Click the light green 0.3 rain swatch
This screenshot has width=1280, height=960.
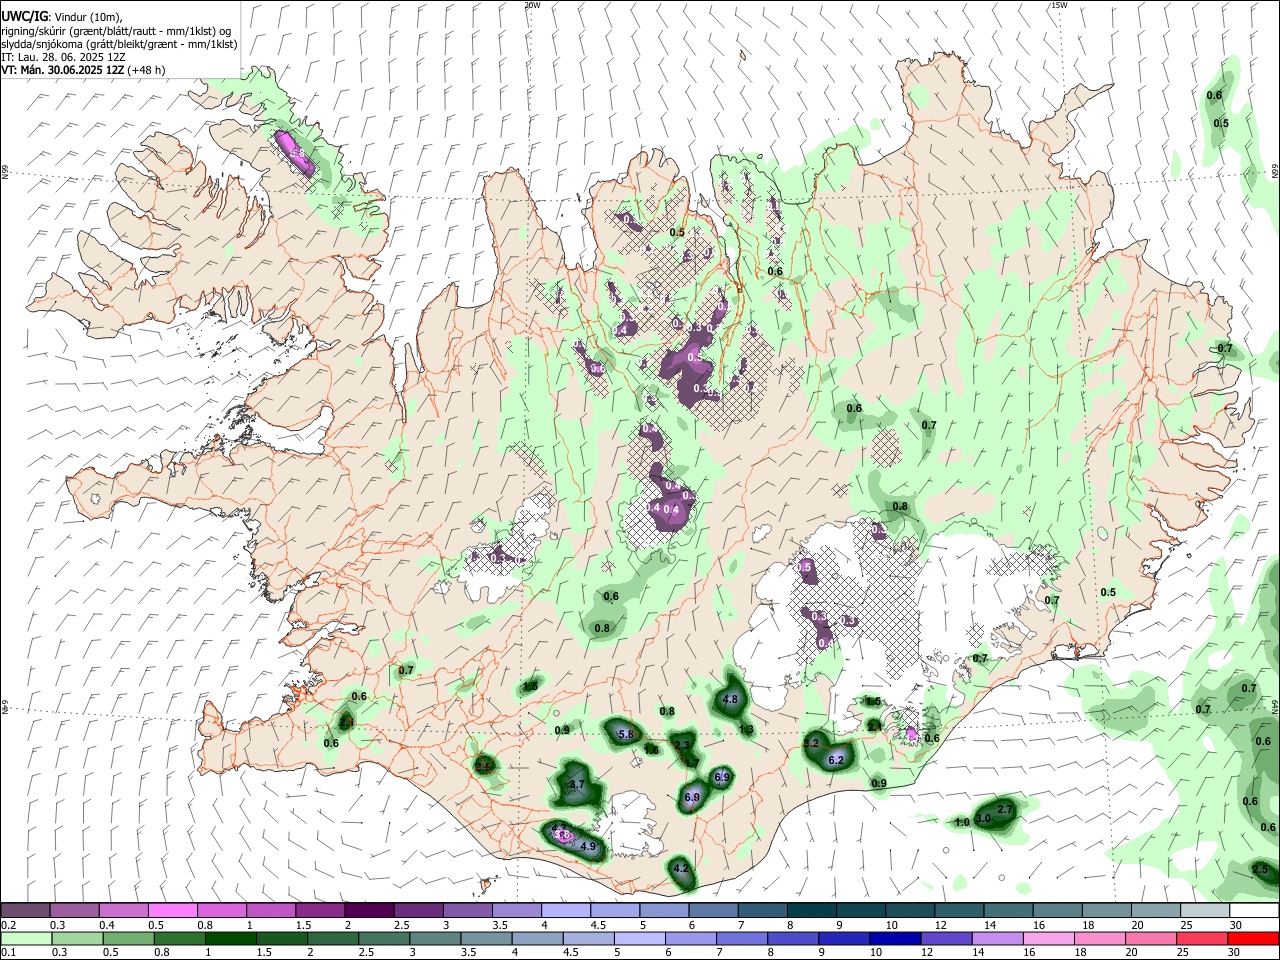pyautogui.click(x=77, y=938)
